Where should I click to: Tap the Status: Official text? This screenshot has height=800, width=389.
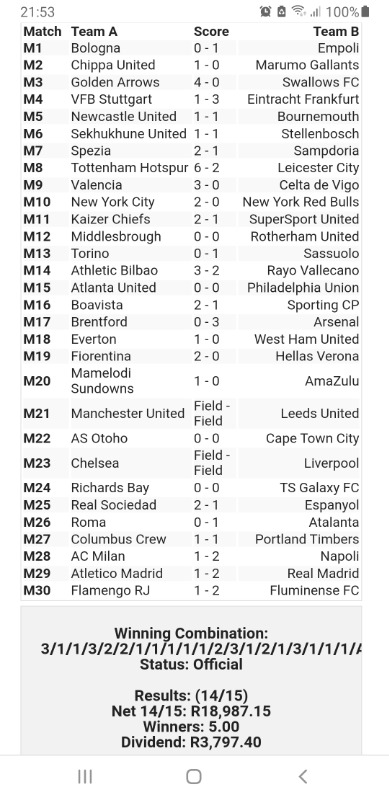pyautogui.click(x=191, y=664)
